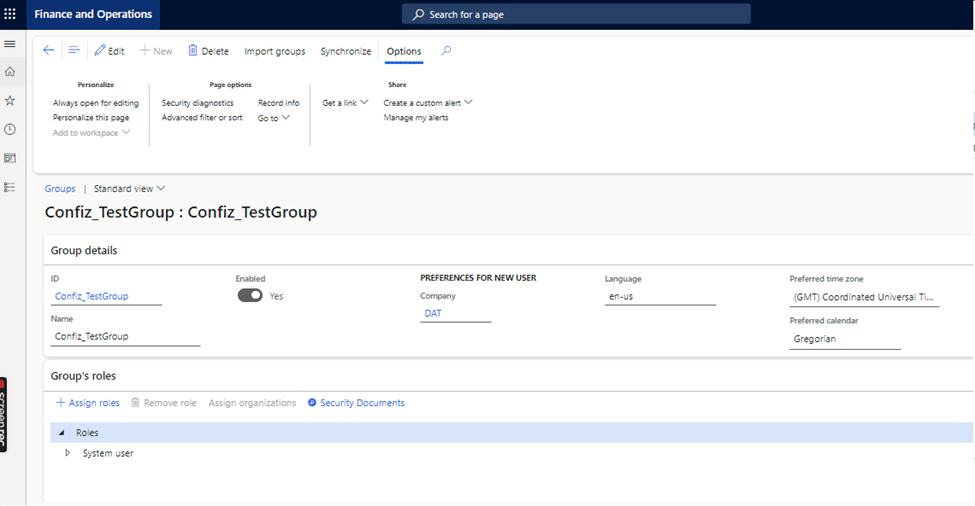
Task: Open Preferred calendar Gregorian field
Action: pyautogui.click(x=845, y=339)
